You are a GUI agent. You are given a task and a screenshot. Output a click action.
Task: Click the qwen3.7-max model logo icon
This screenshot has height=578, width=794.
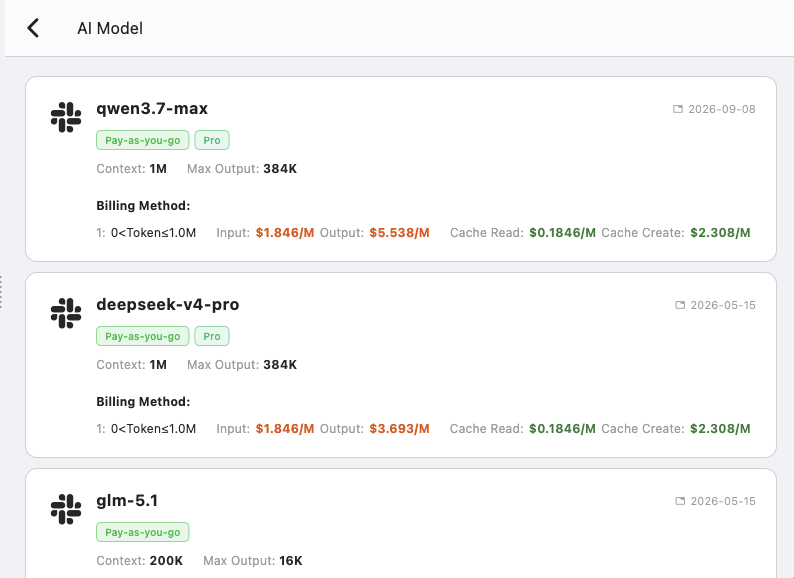click(x=66, y=117)
